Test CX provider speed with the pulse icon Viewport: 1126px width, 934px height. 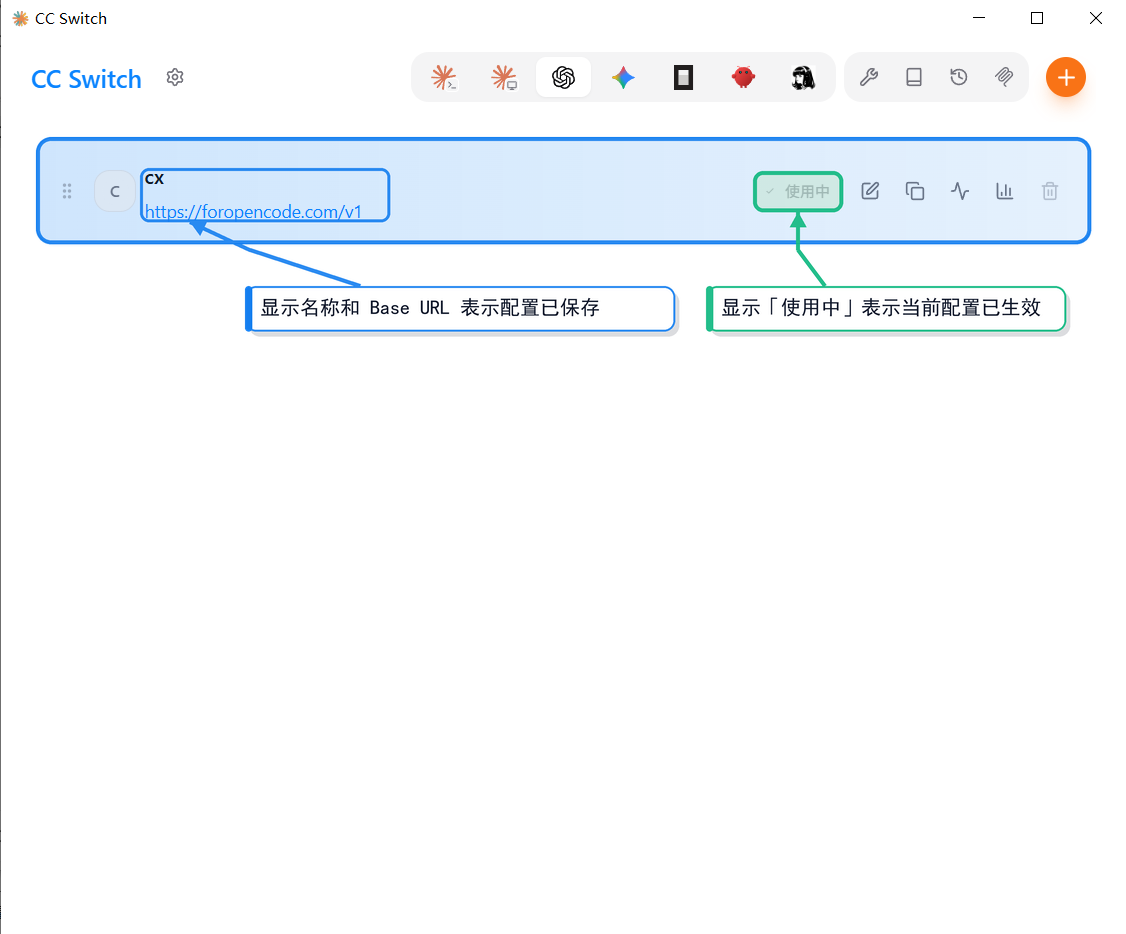(960, 191)
